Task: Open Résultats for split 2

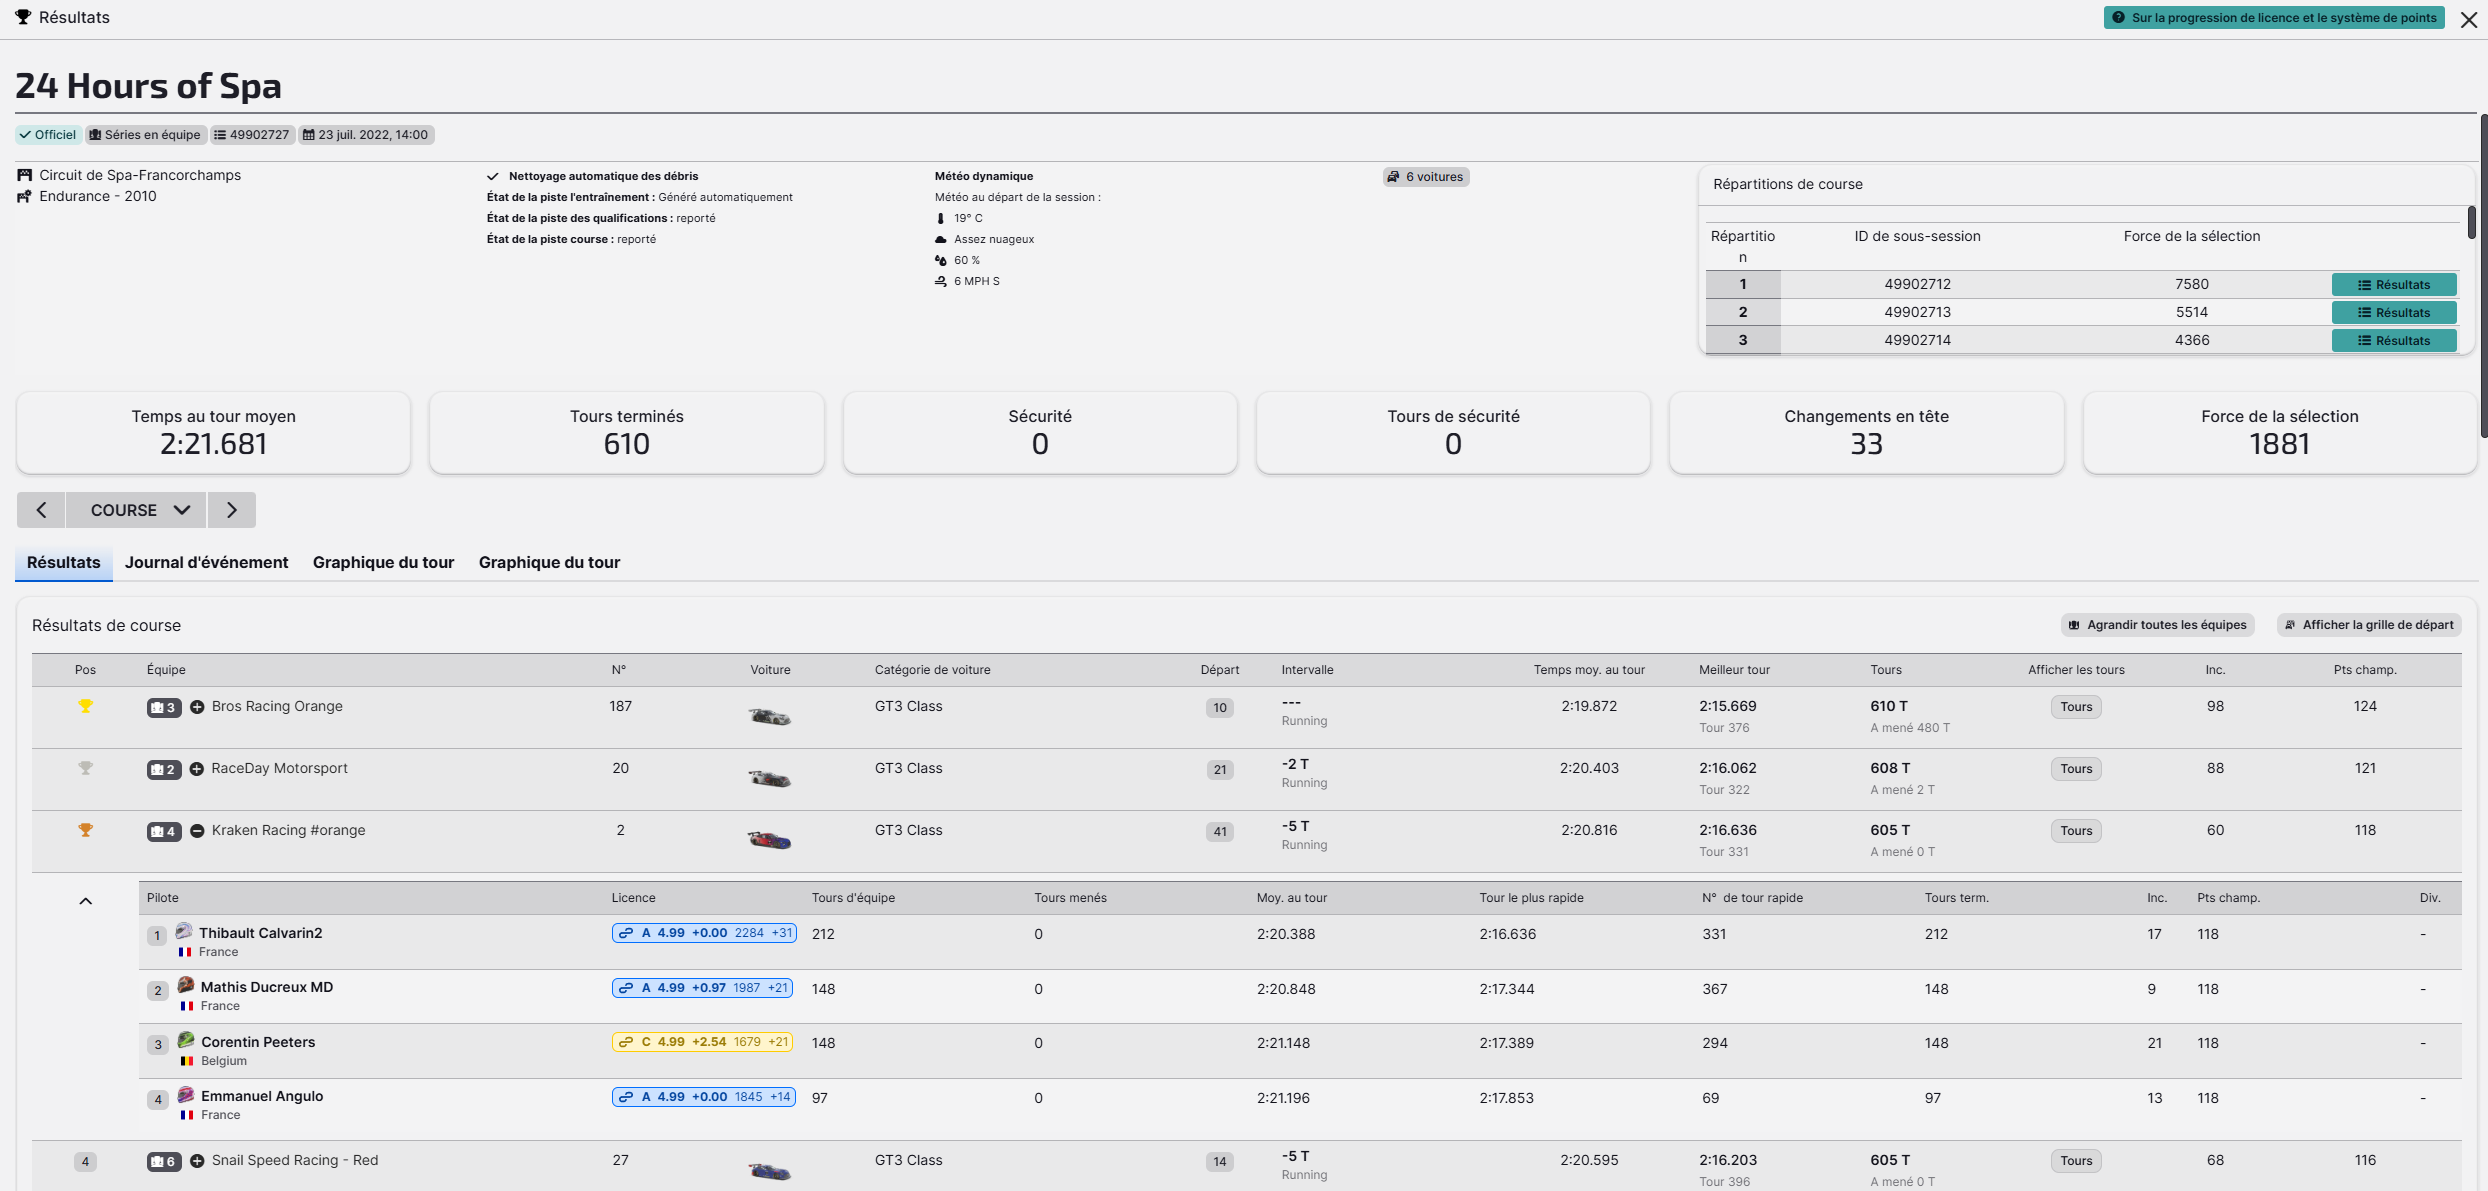Action: (x=2393, y=312)
